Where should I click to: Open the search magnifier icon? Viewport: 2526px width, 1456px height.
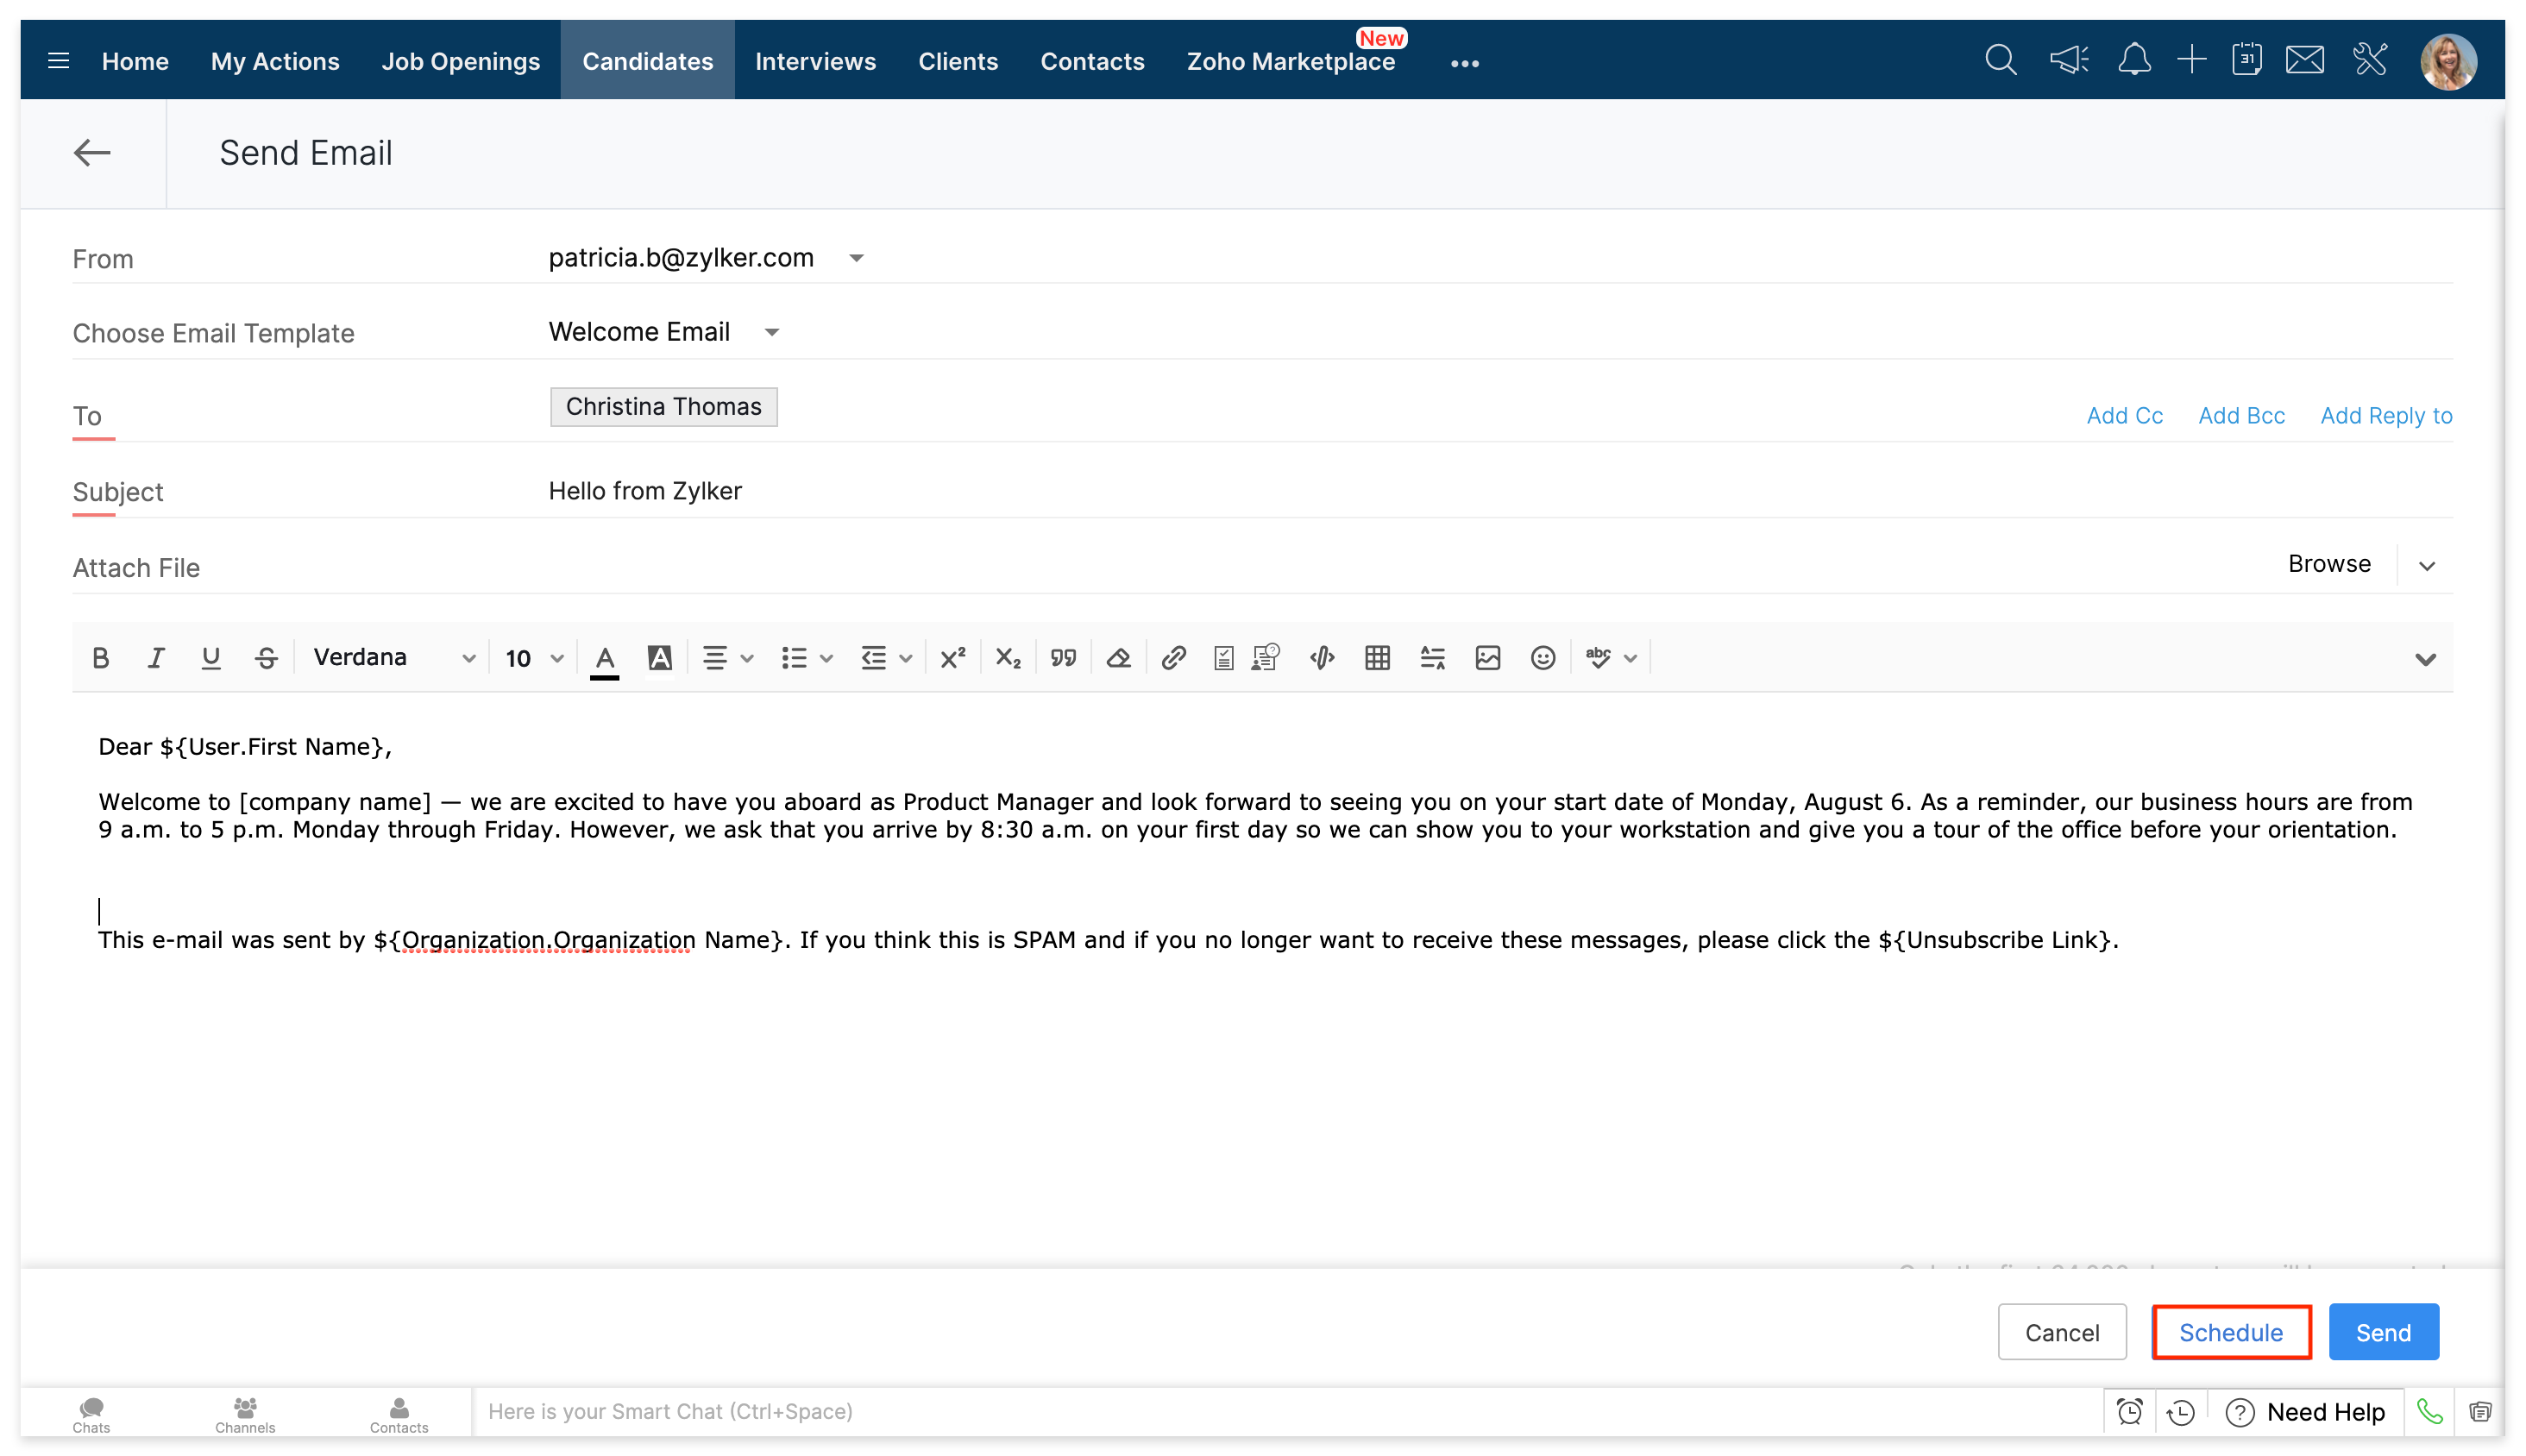[2000, 60]
